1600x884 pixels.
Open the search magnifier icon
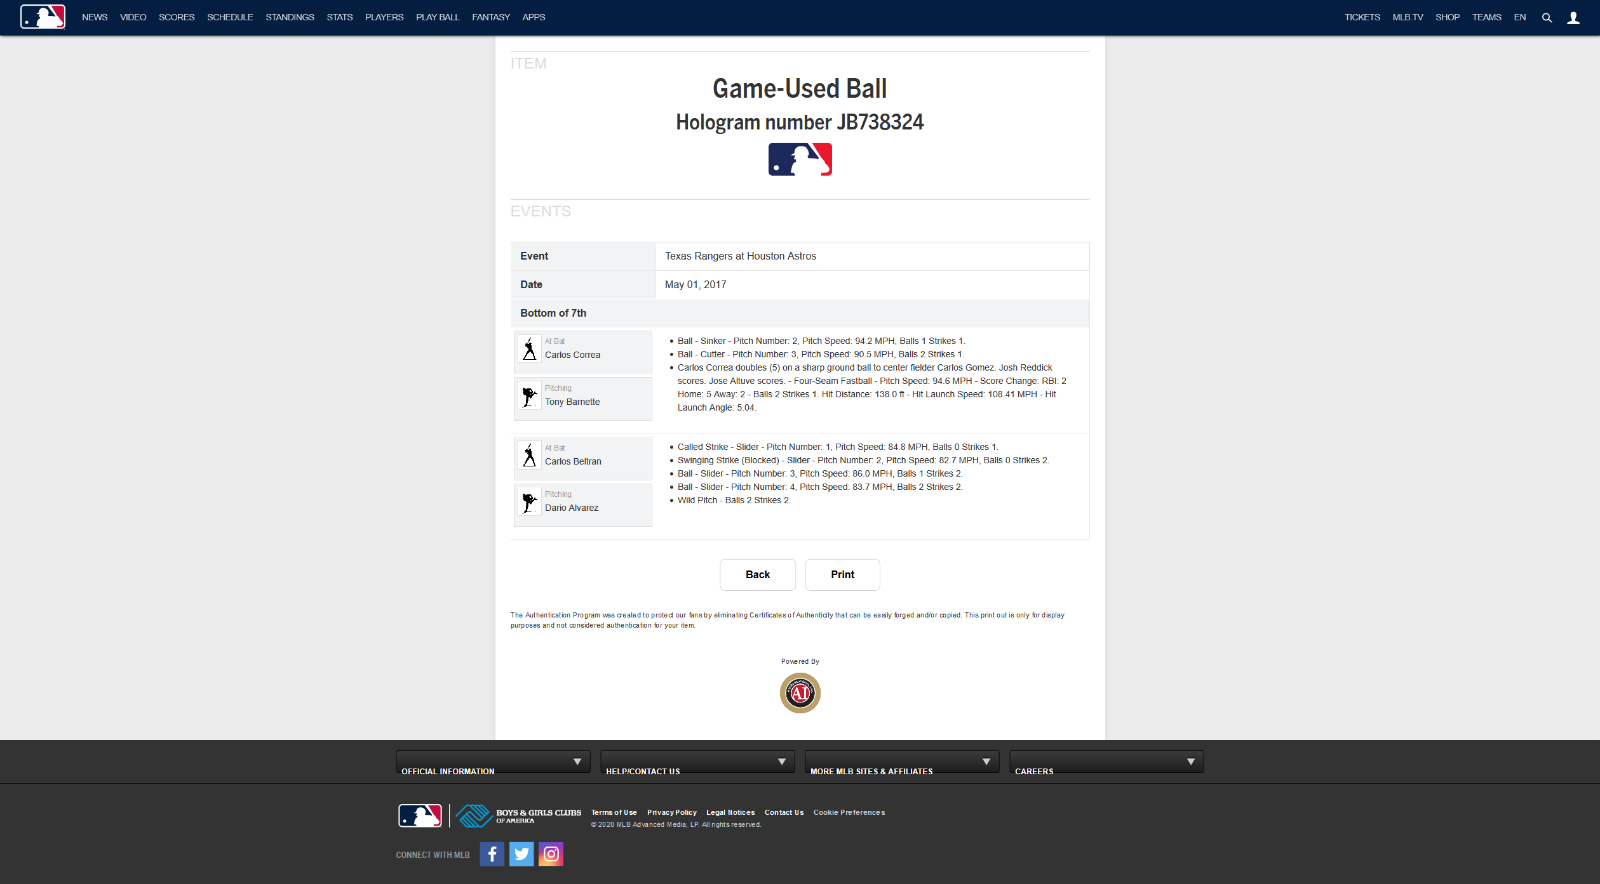point(1547,18)
